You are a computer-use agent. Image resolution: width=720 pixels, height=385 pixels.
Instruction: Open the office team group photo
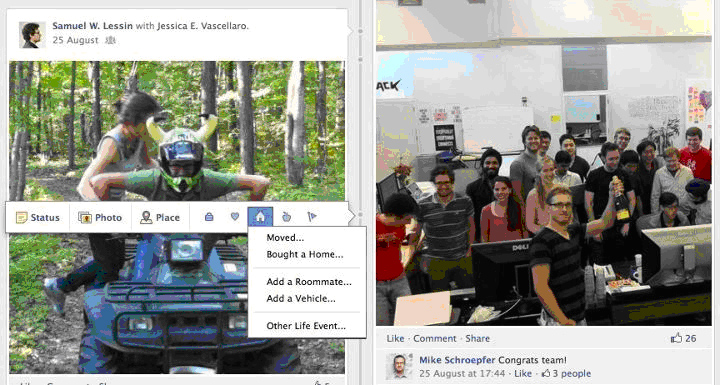544,163
